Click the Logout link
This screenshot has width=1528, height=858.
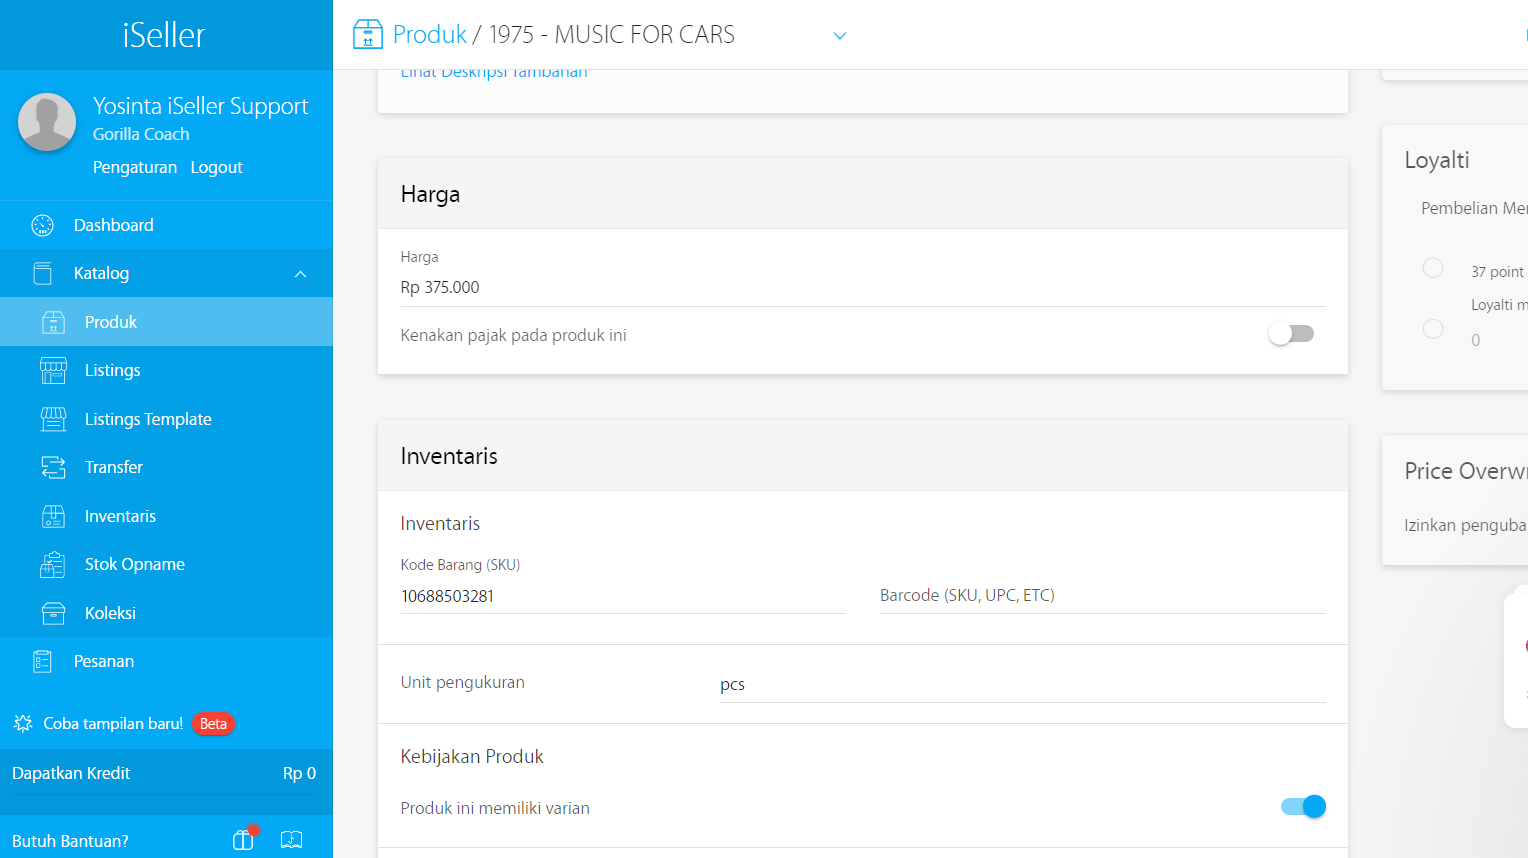216,167
